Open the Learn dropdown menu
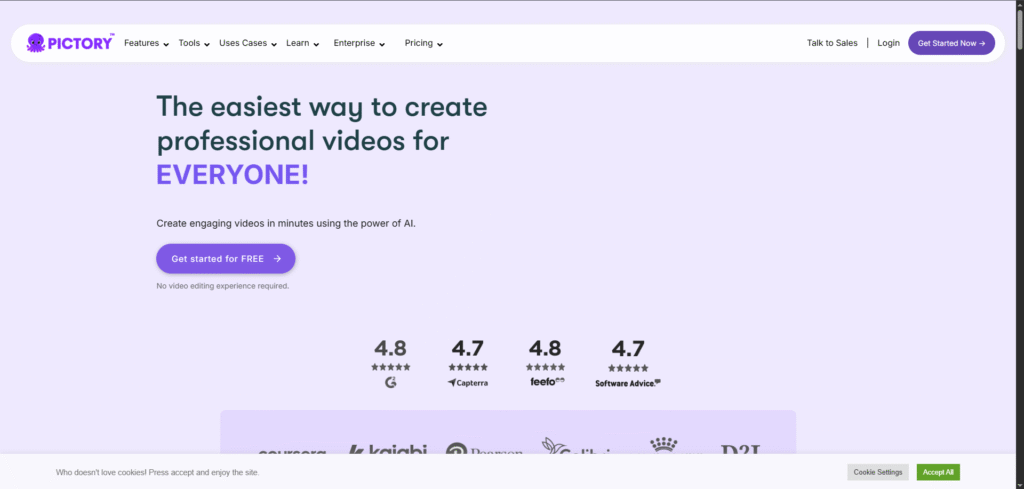Image resolution: width=1024 pixels, height=489 pixels. (x=302, y=43)
